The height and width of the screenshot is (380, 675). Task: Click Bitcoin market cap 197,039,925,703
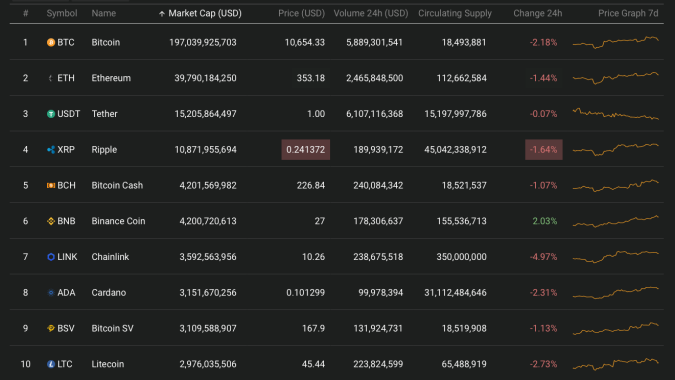tap(203, 42)
